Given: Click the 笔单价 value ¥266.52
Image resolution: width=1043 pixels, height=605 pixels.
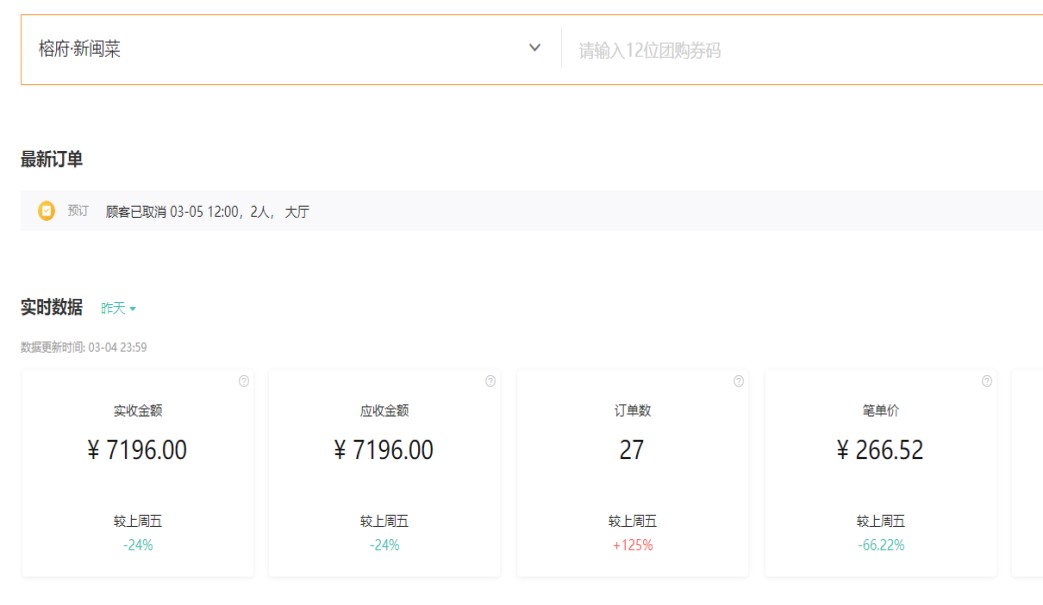Looking at the screenshot, I should 880,450.
